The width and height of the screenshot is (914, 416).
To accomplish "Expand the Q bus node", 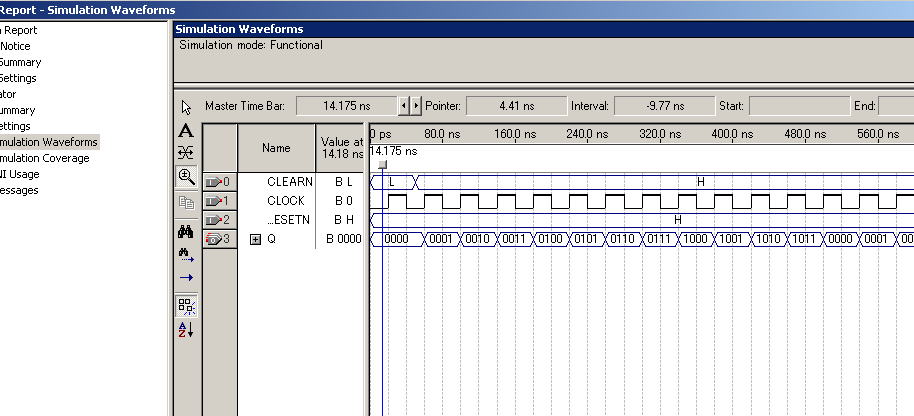I will pos(255,239).
